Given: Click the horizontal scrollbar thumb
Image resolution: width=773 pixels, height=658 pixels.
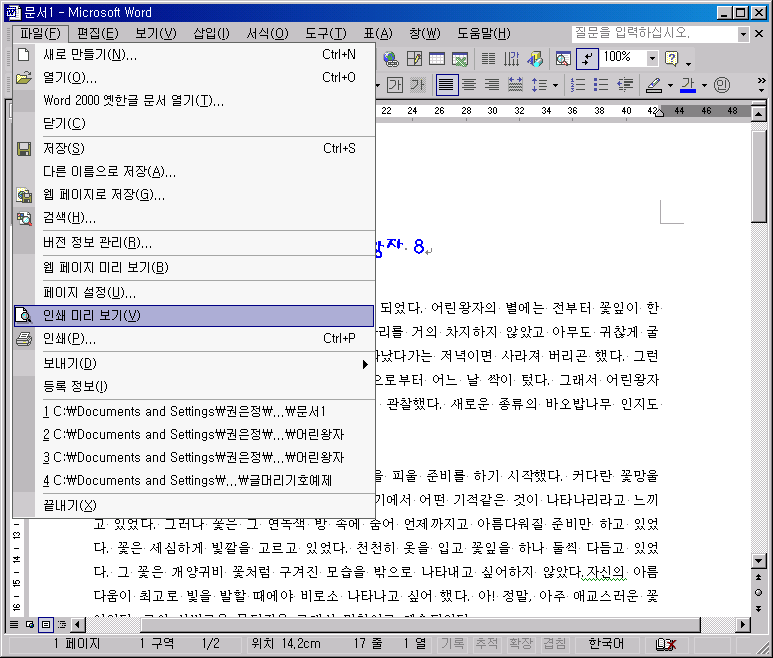Looking at the screenshot, I should 420,624.
